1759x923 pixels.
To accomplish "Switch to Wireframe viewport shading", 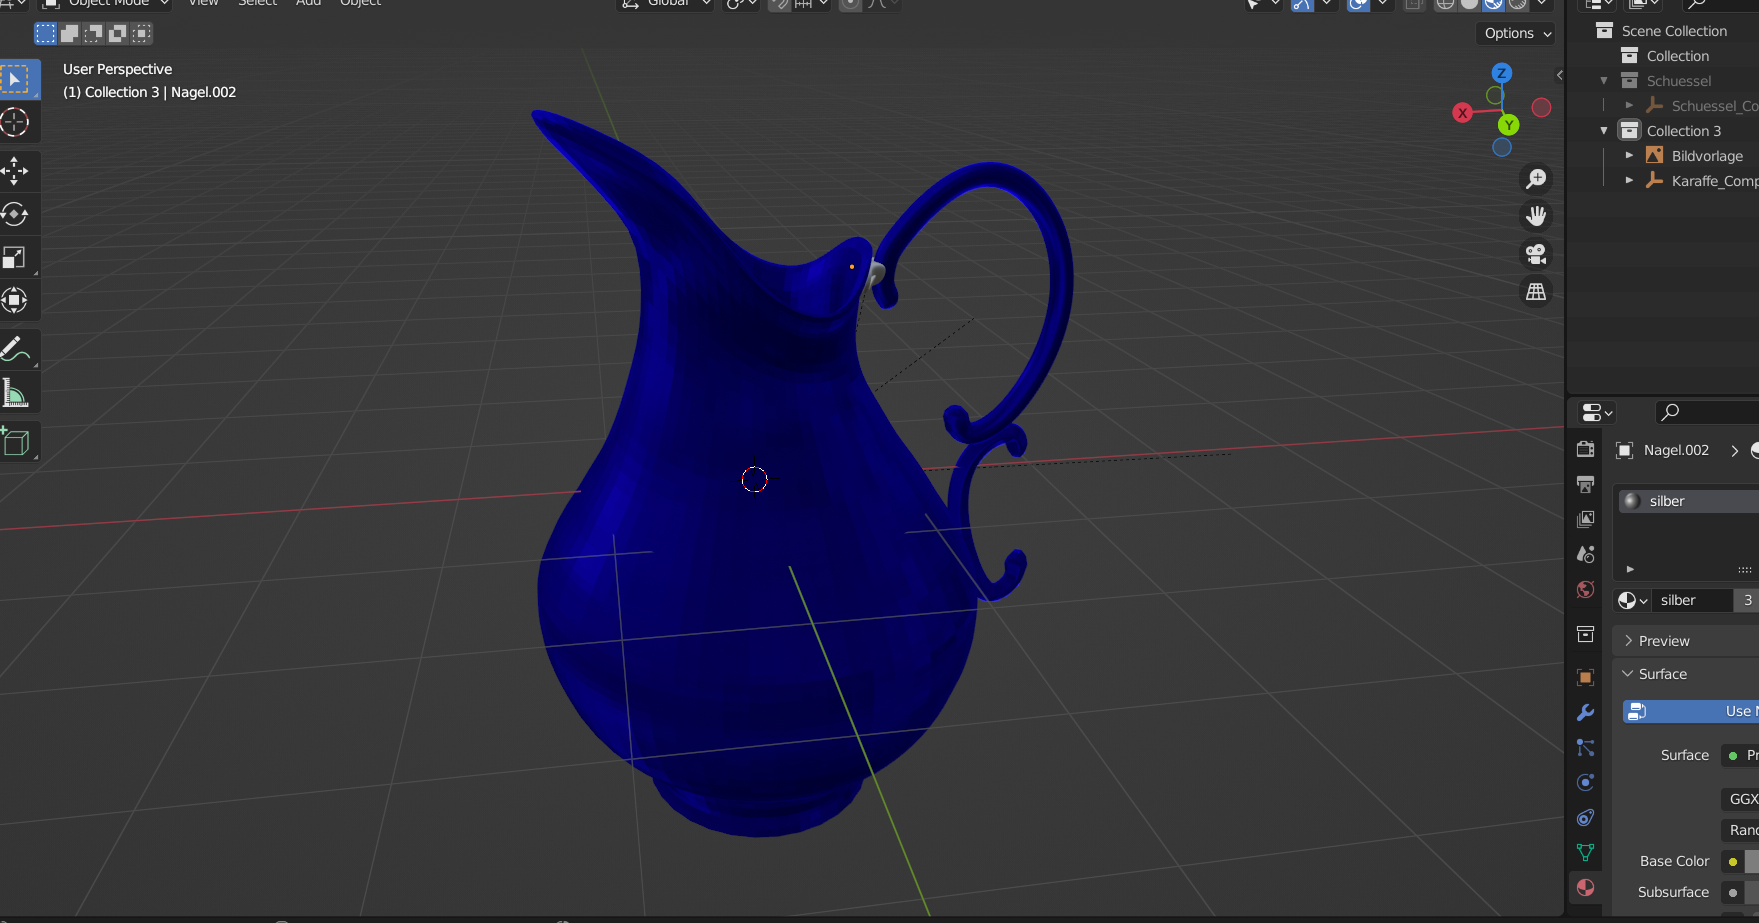I will pyautogui.click(x=1445, y=4).
